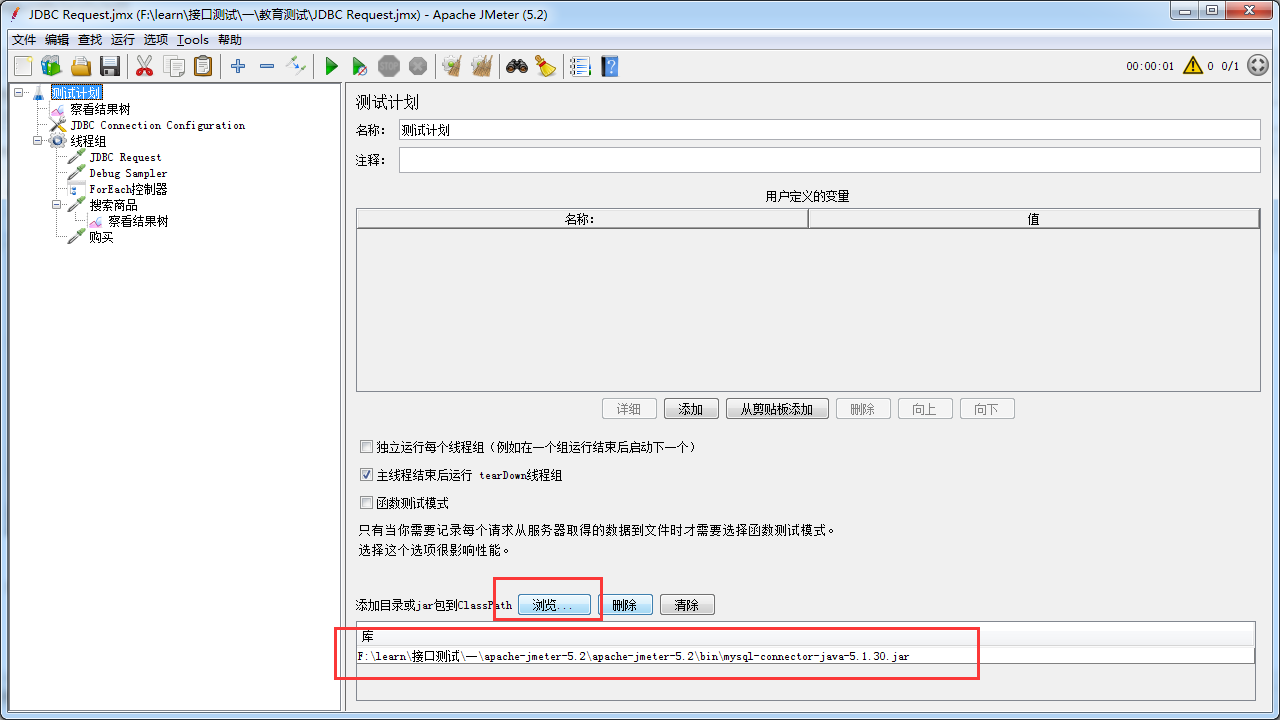1280x720 pixels.
Task: Click the 名称 input field
Action: pos(829,130)
